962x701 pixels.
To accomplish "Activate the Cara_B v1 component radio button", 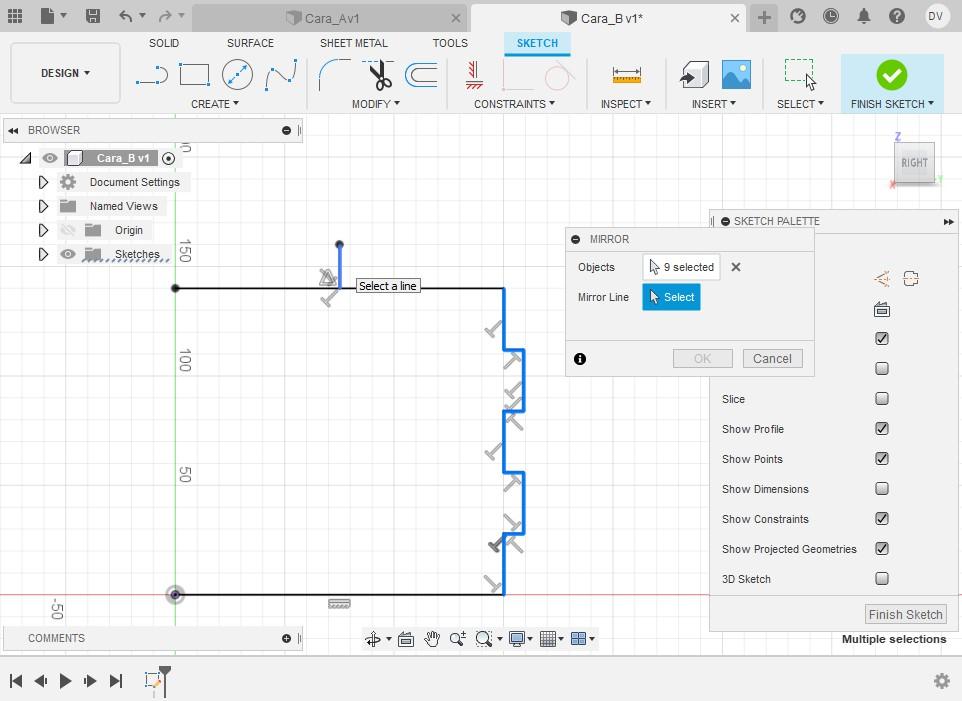I will 168,159.
